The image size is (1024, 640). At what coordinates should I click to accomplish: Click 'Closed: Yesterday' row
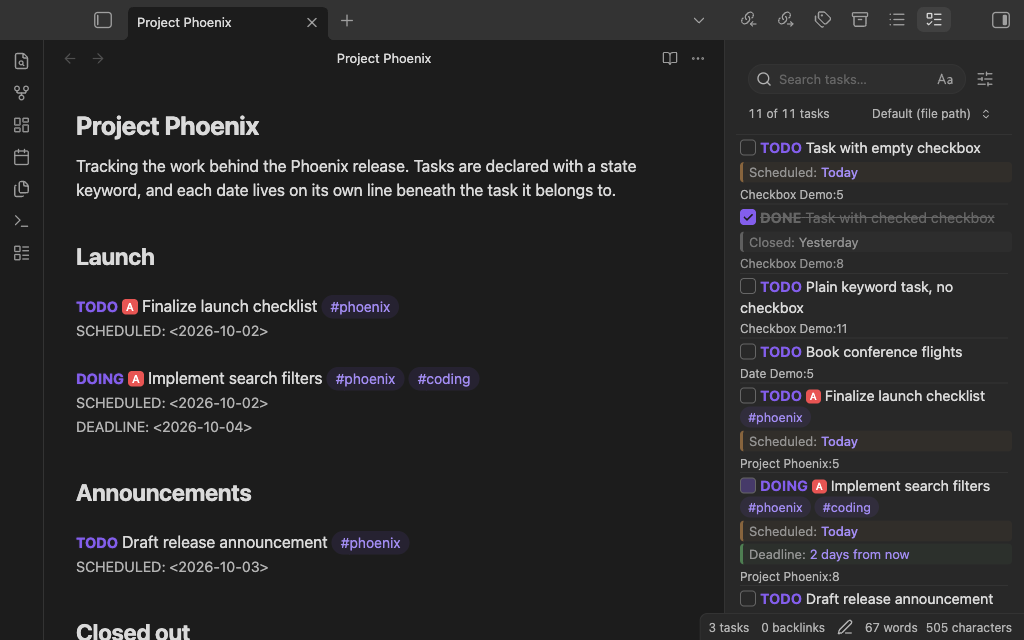(x=876, y=242)
